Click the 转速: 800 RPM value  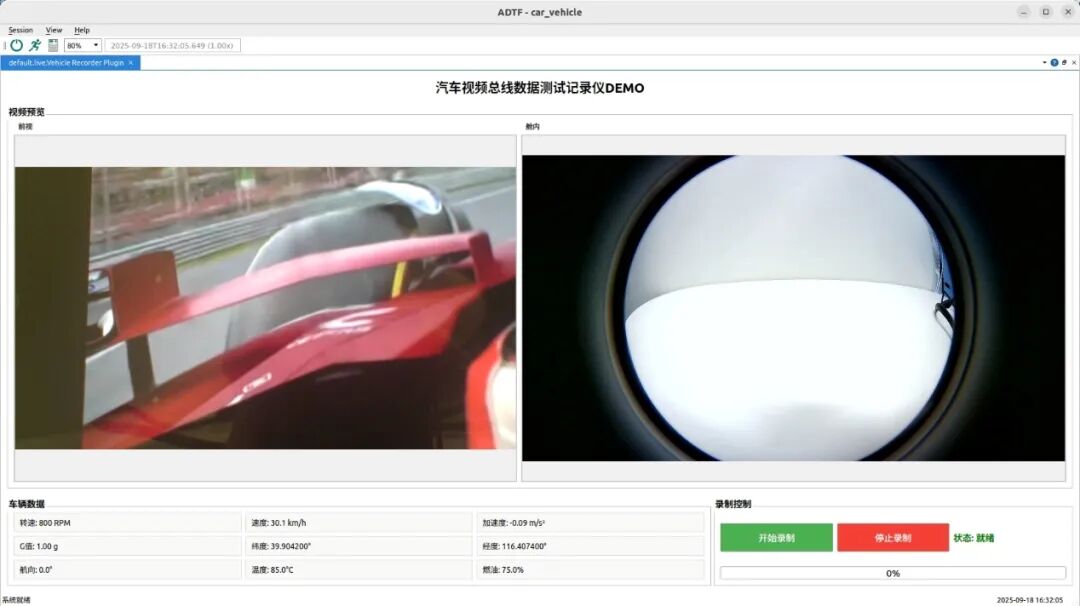coord(127,523)
